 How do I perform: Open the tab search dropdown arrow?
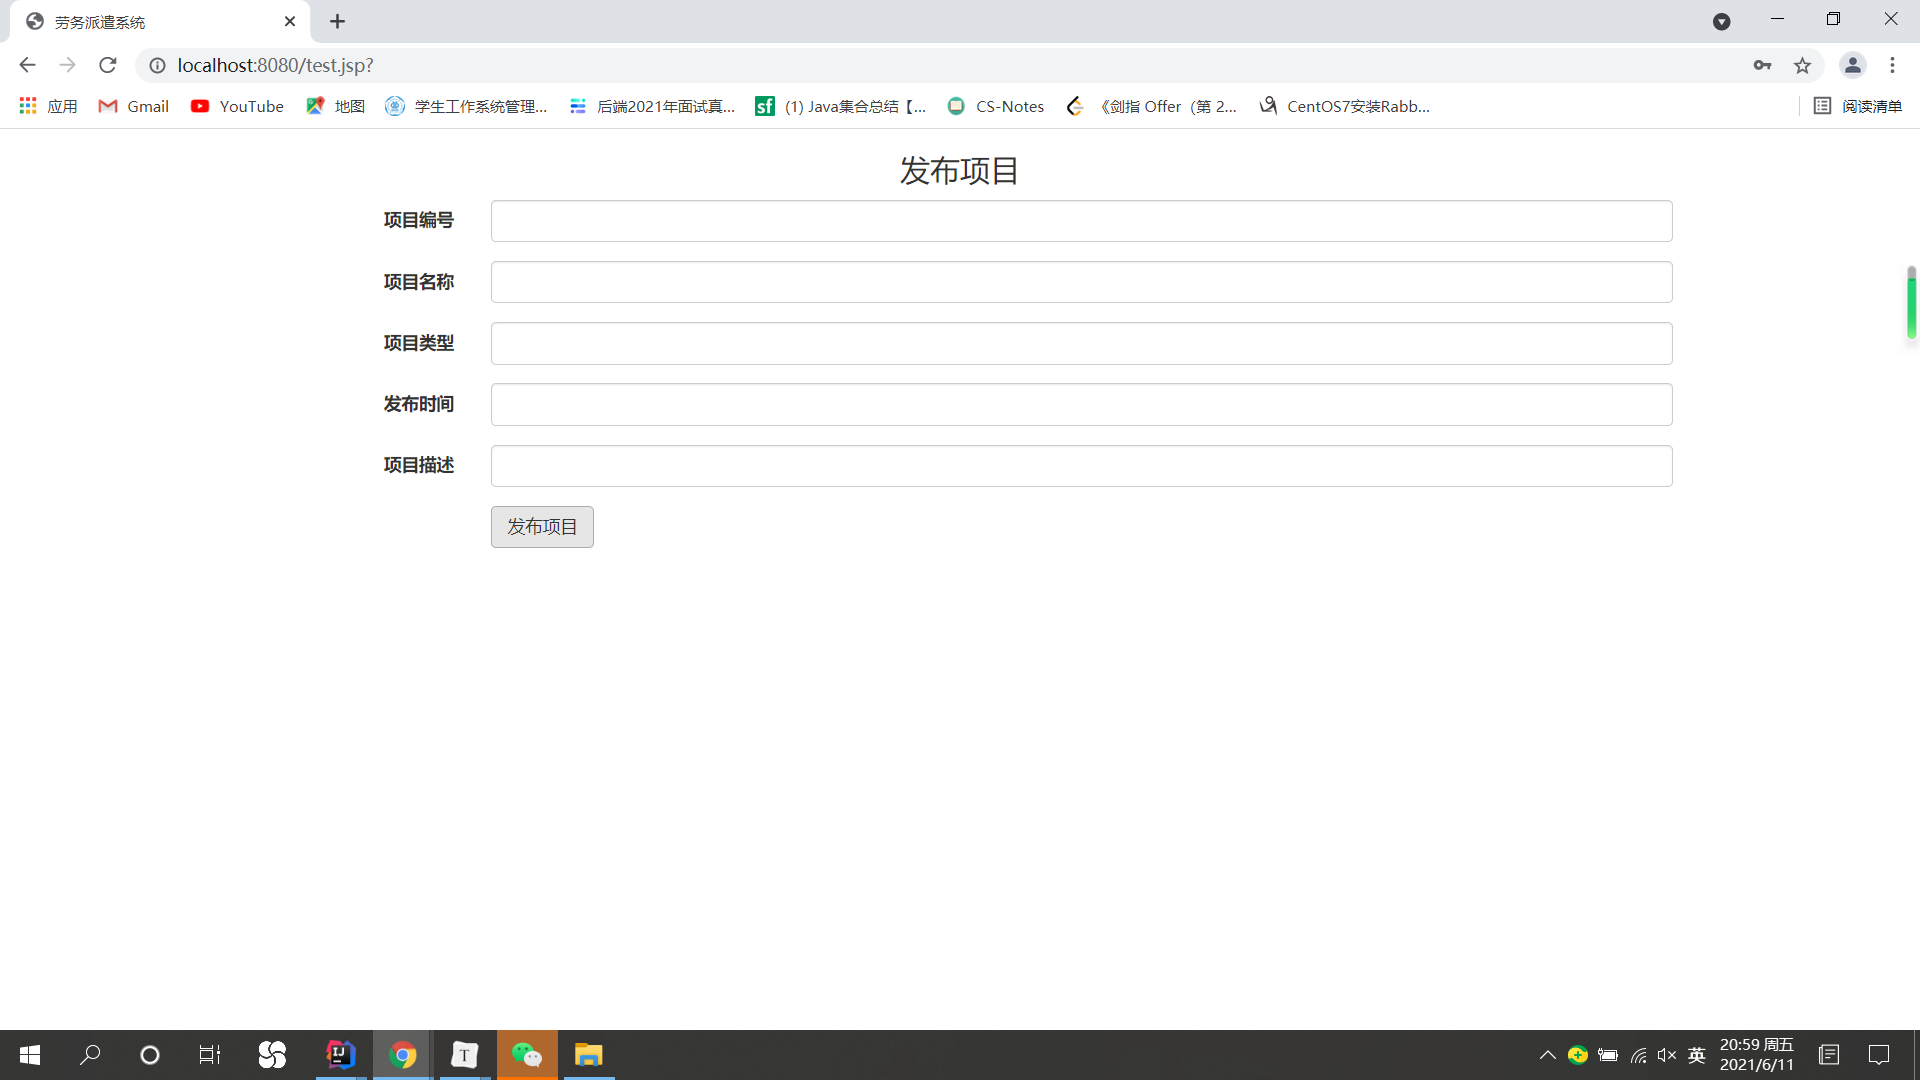click(x=1721, y=21)
